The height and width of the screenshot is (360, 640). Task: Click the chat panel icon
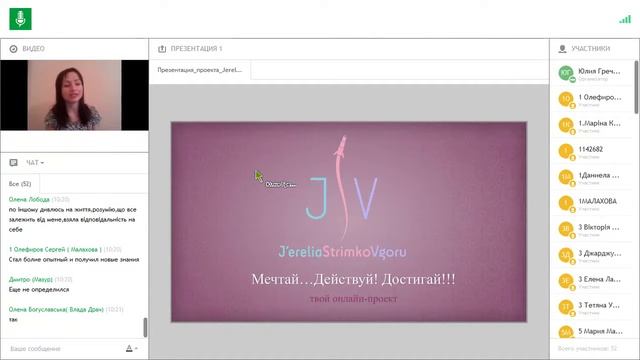pyautogui.click(x=13, y=162)
